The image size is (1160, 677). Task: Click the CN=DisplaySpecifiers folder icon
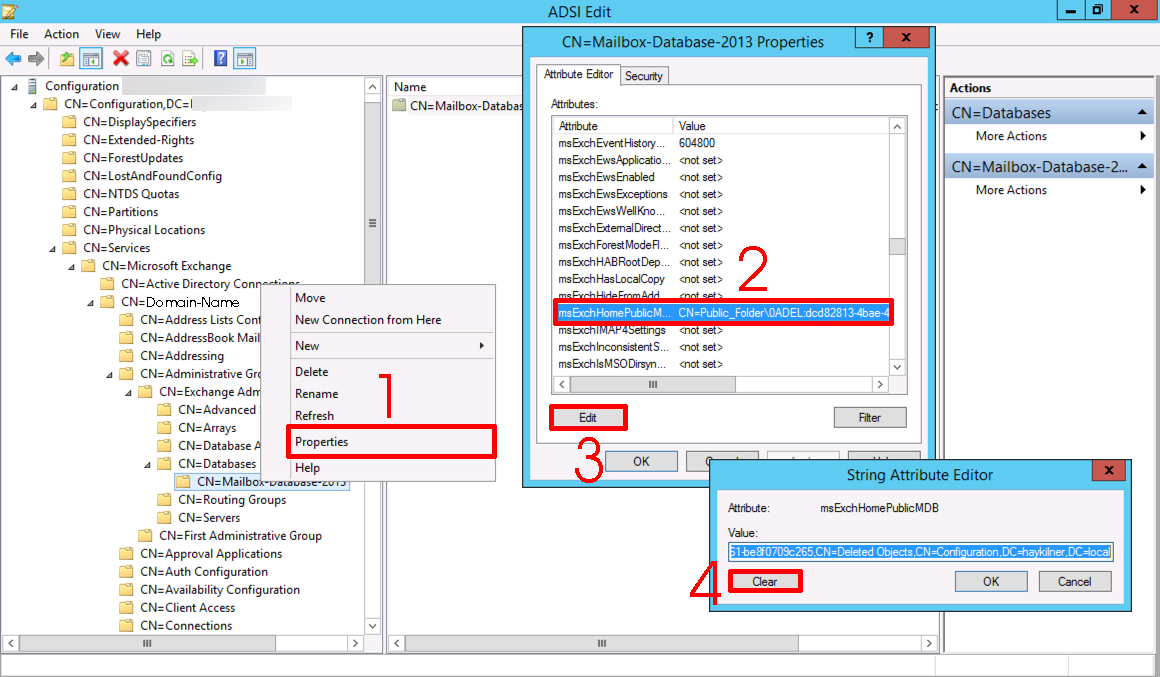(70, 121)
